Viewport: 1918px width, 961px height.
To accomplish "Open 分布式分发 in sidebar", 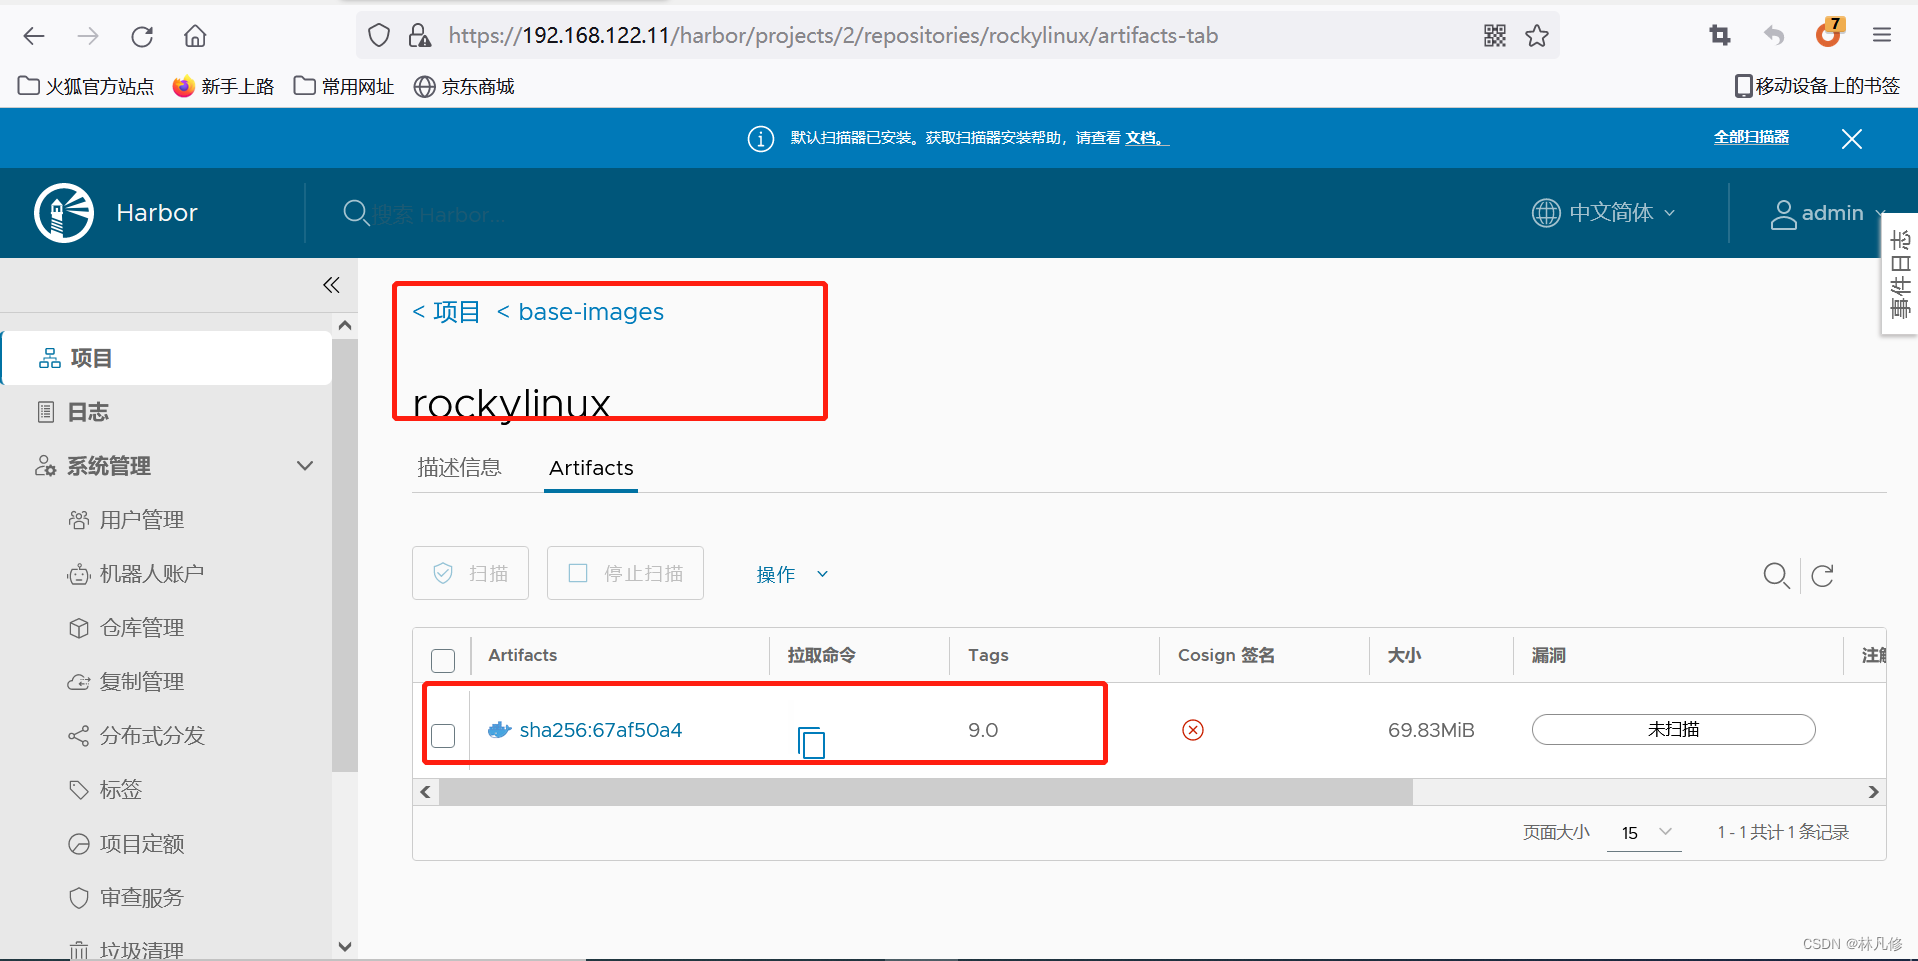I will click(151, 736).
